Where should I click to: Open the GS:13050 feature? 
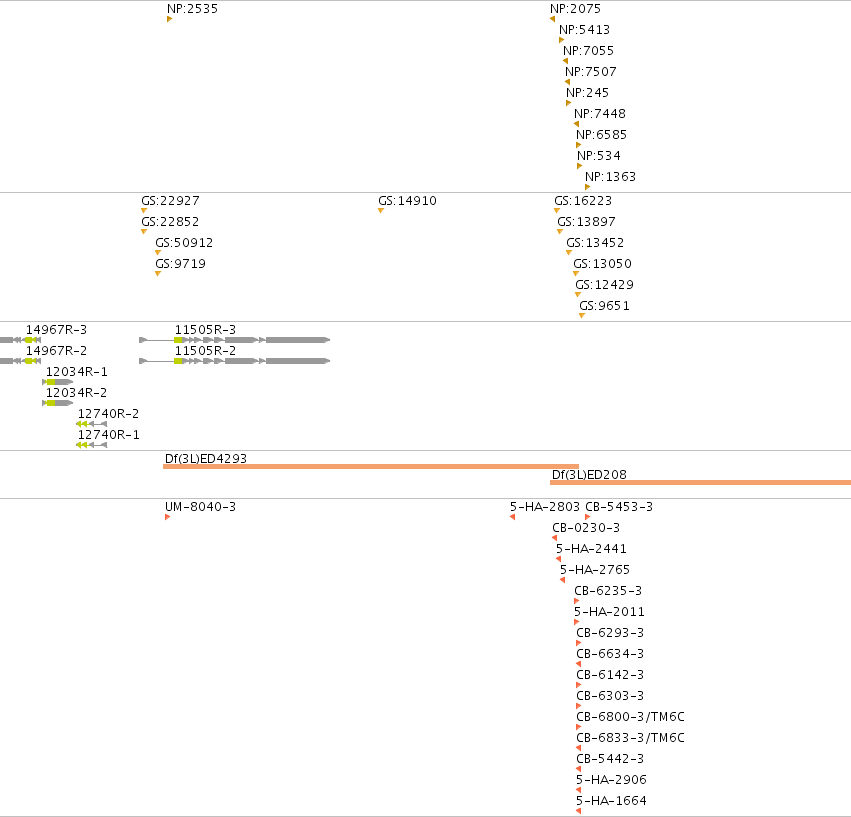click(x=602, y=264)
